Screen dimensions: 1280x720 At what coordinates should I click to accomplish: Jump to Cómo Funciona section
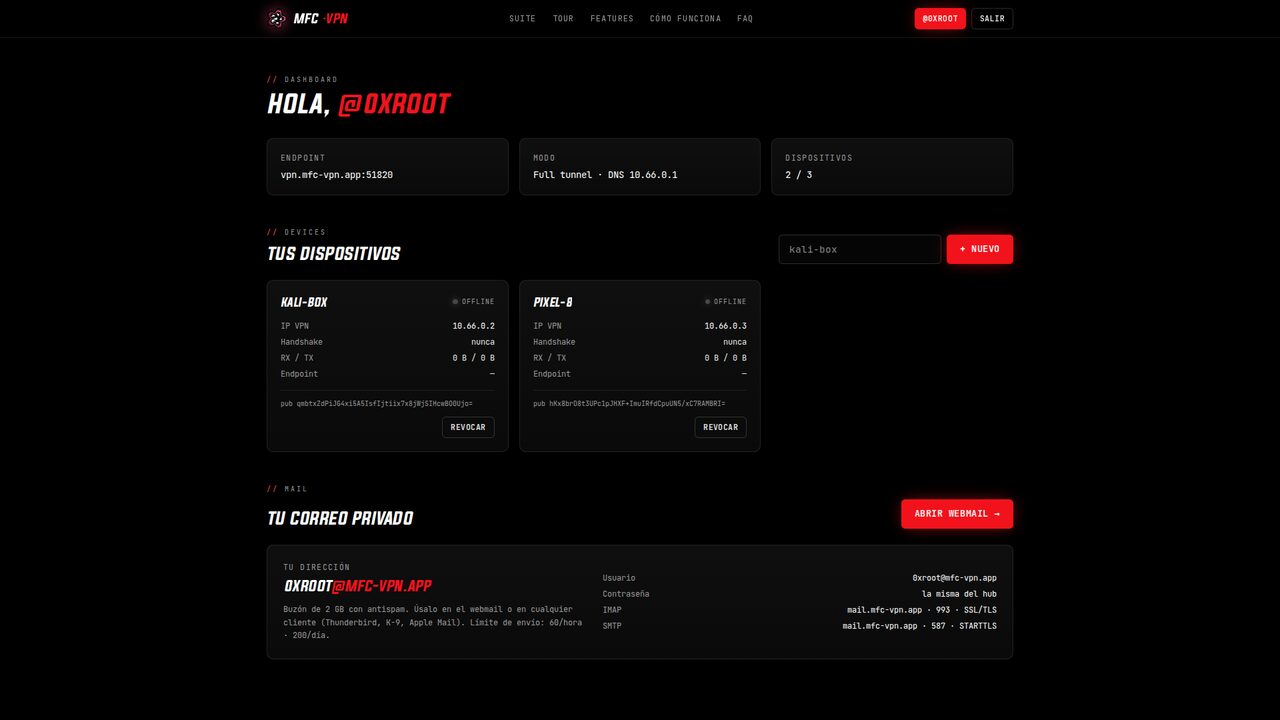[685, 19]
